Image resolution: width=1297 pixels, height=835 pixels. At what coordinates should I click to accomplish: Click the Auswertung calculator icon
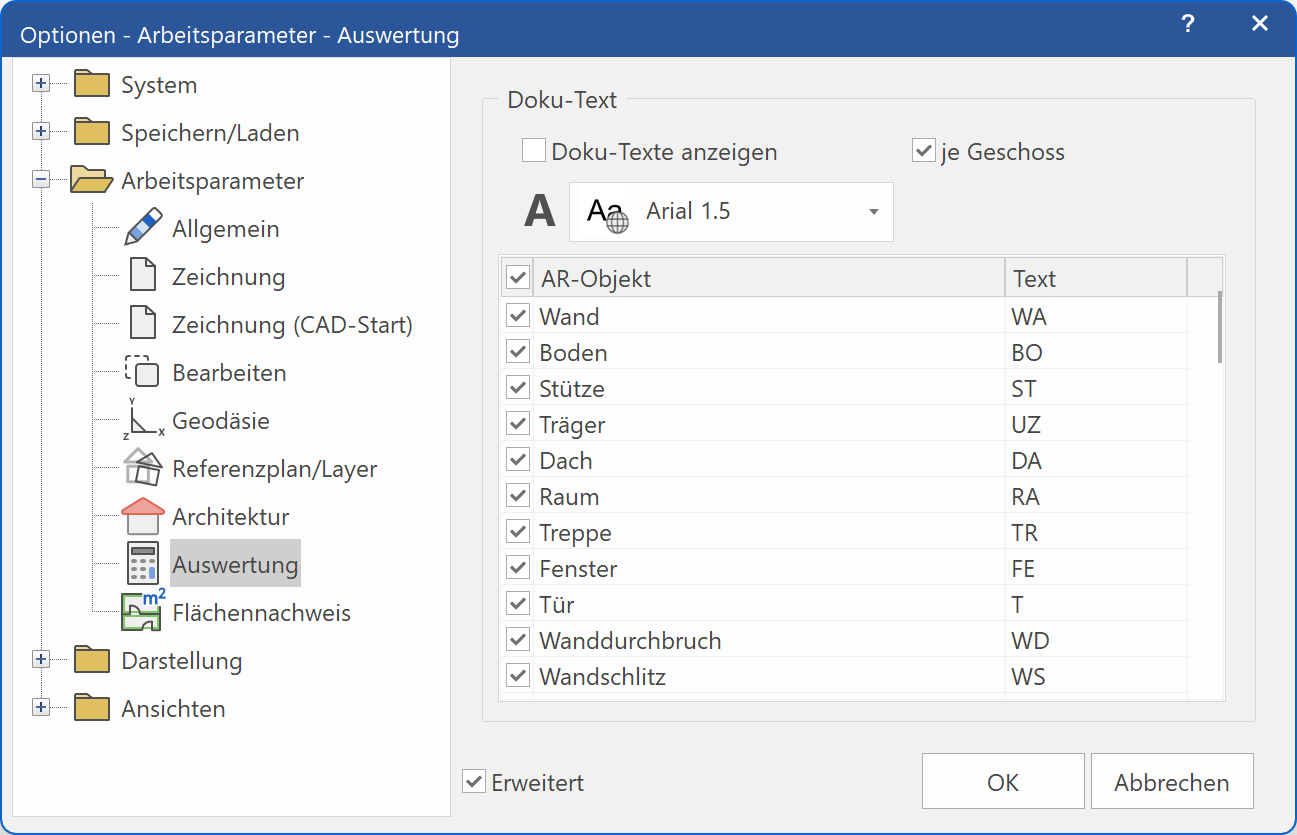pyautogui.click(x=143, y=562)
